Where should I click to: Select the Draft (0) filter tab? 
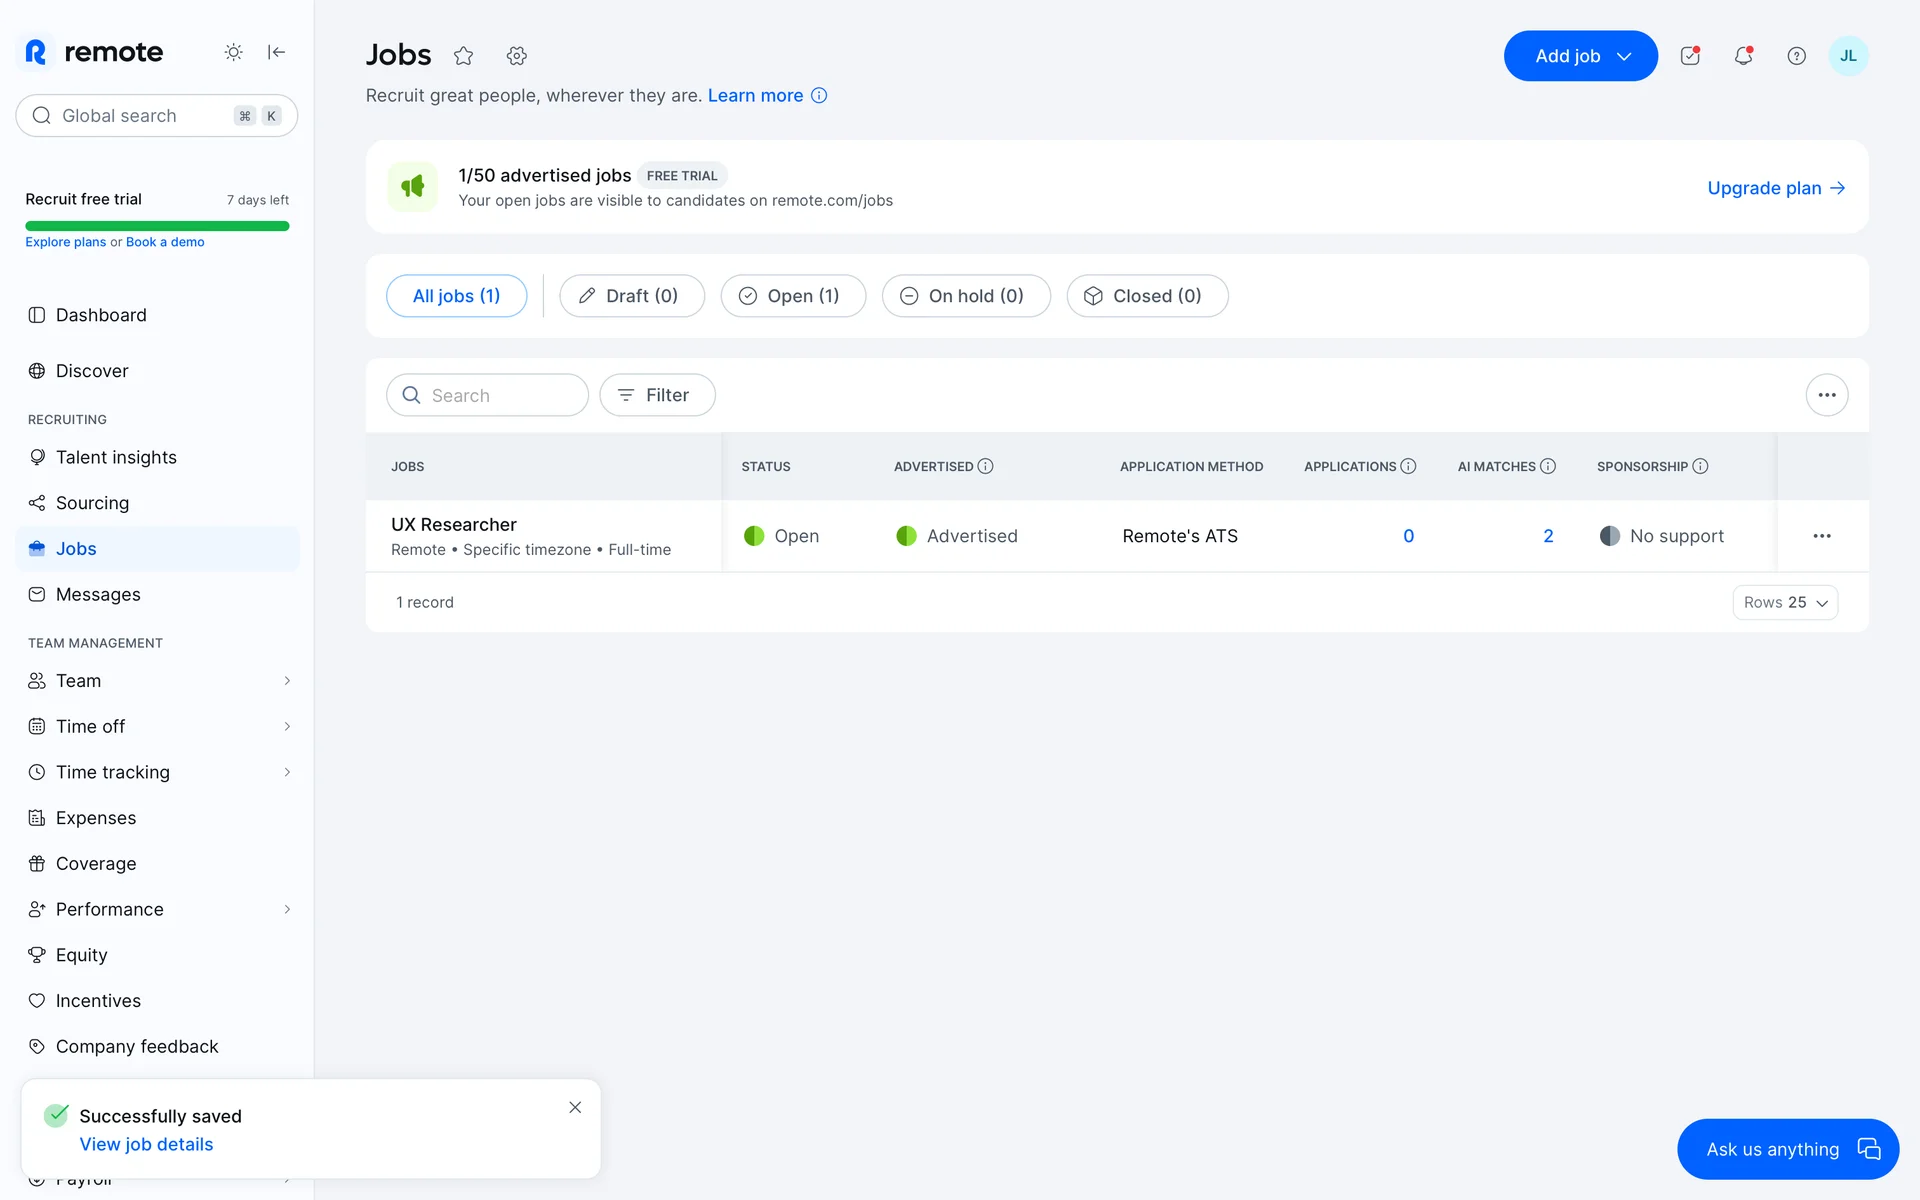point(631,296)
